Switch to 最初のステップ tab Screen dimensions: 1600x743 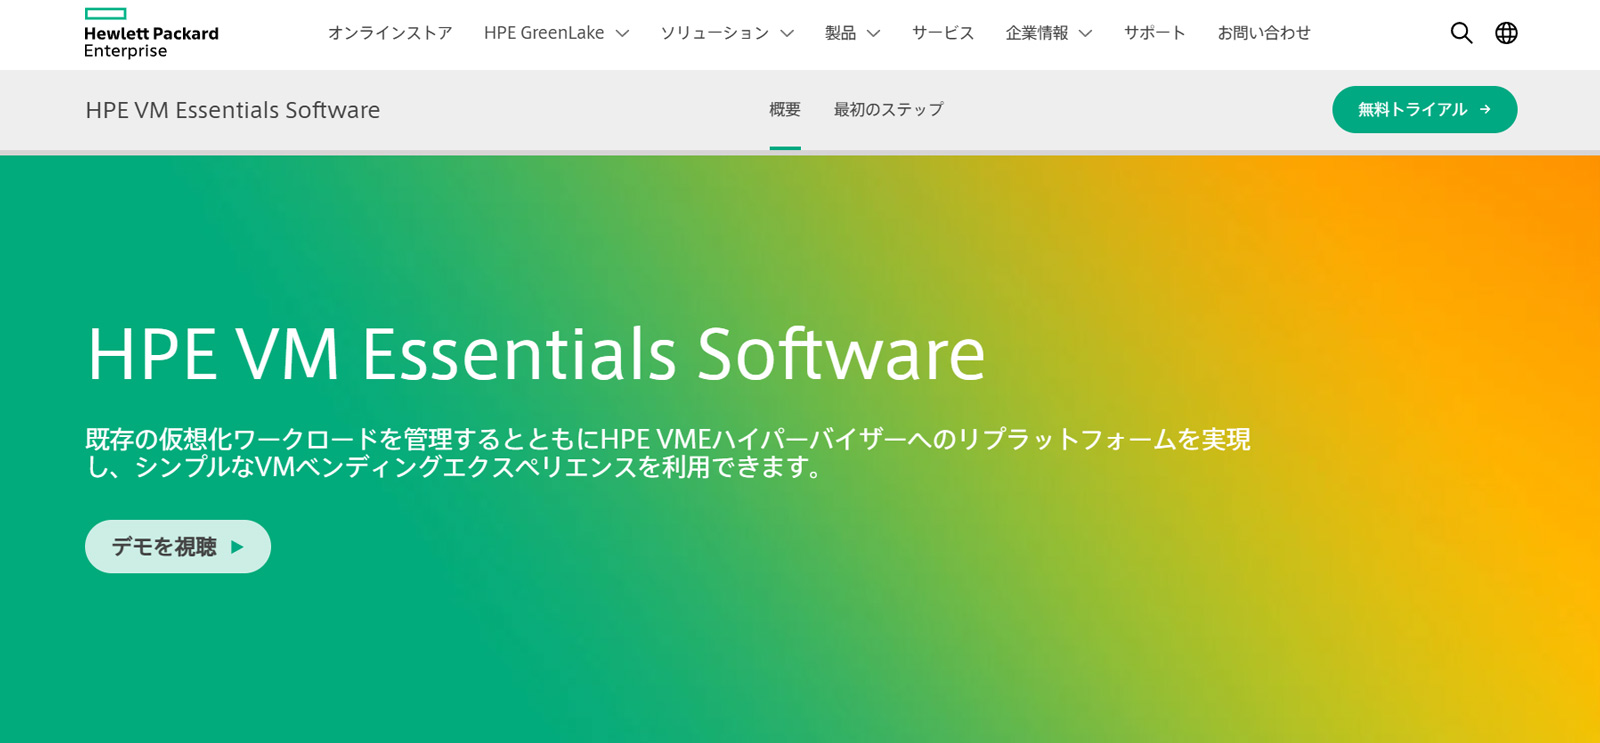pos(889,110)
